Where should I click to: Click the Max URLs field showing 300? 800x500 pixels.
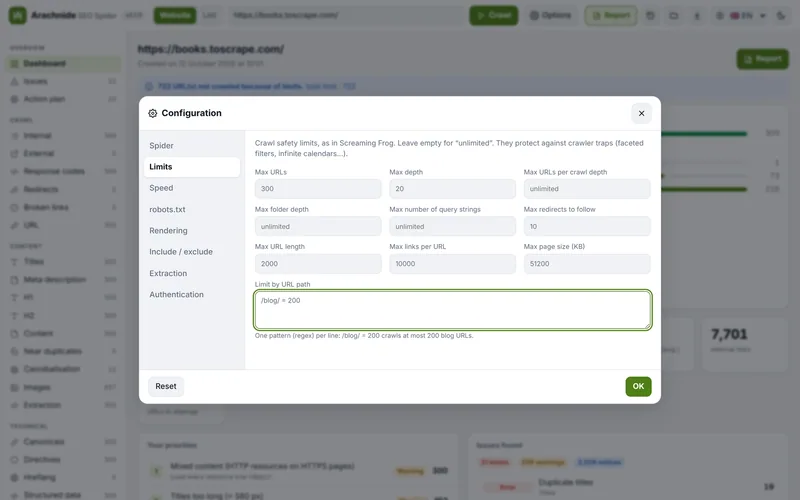click(x=318, y=189)
